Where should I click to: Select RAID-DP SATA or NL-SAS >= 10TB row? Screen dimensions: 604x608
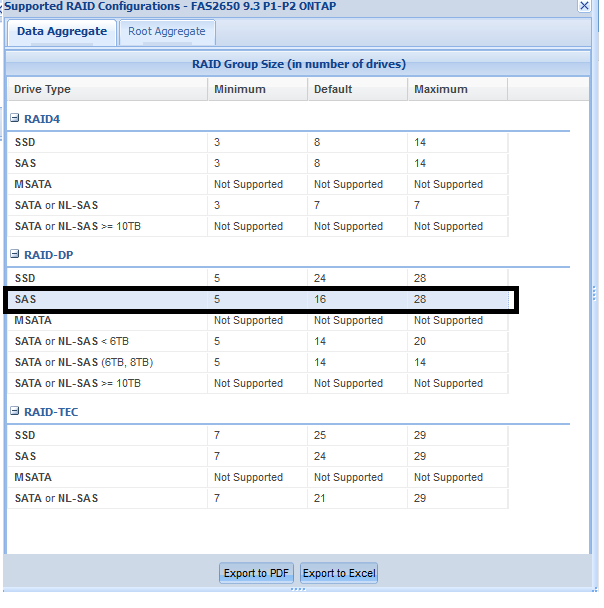(258, 383)
